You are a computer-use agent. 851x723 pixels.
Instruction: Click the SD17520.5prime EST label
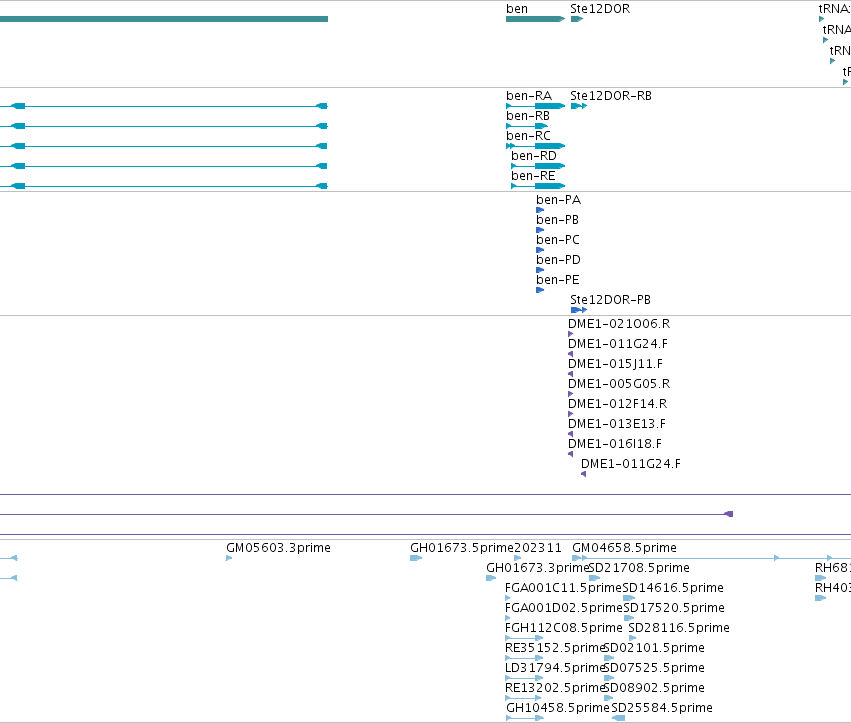coord(674,608)
